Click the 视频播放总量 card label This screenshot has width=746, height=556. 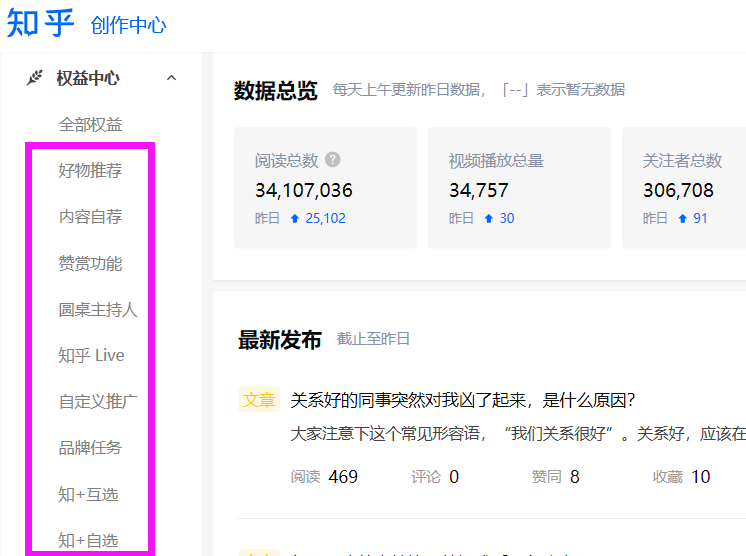[496, 161]
